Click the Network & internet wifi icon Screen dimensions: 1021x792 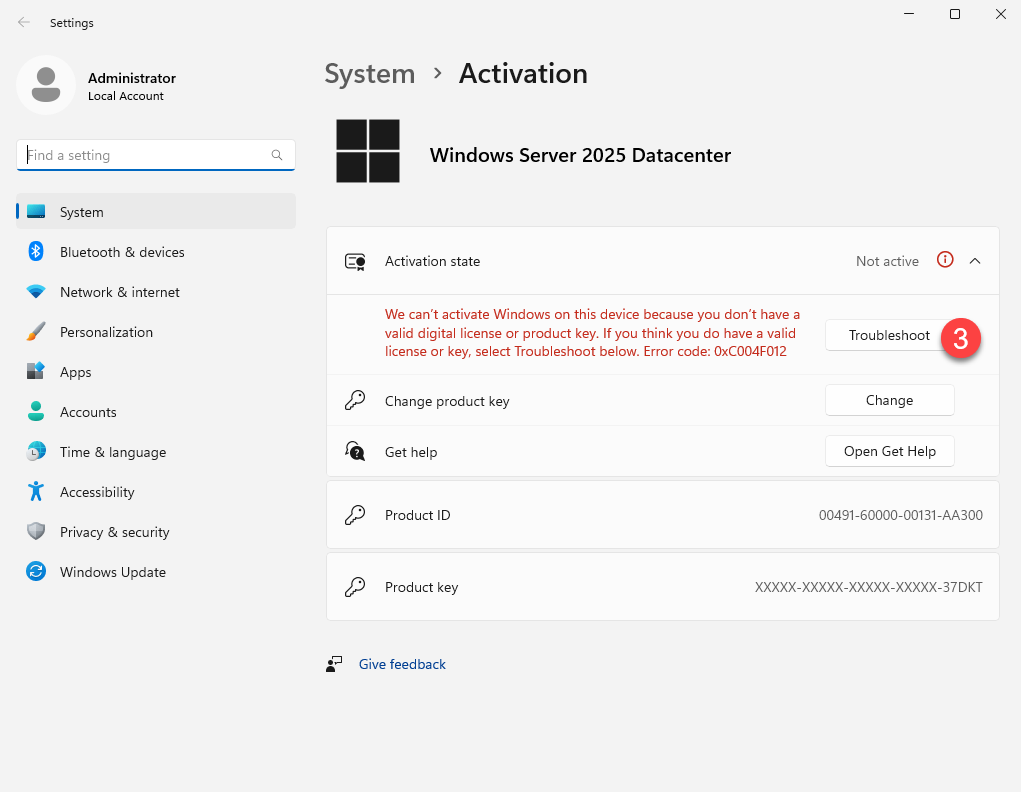[x=36, y=292]
